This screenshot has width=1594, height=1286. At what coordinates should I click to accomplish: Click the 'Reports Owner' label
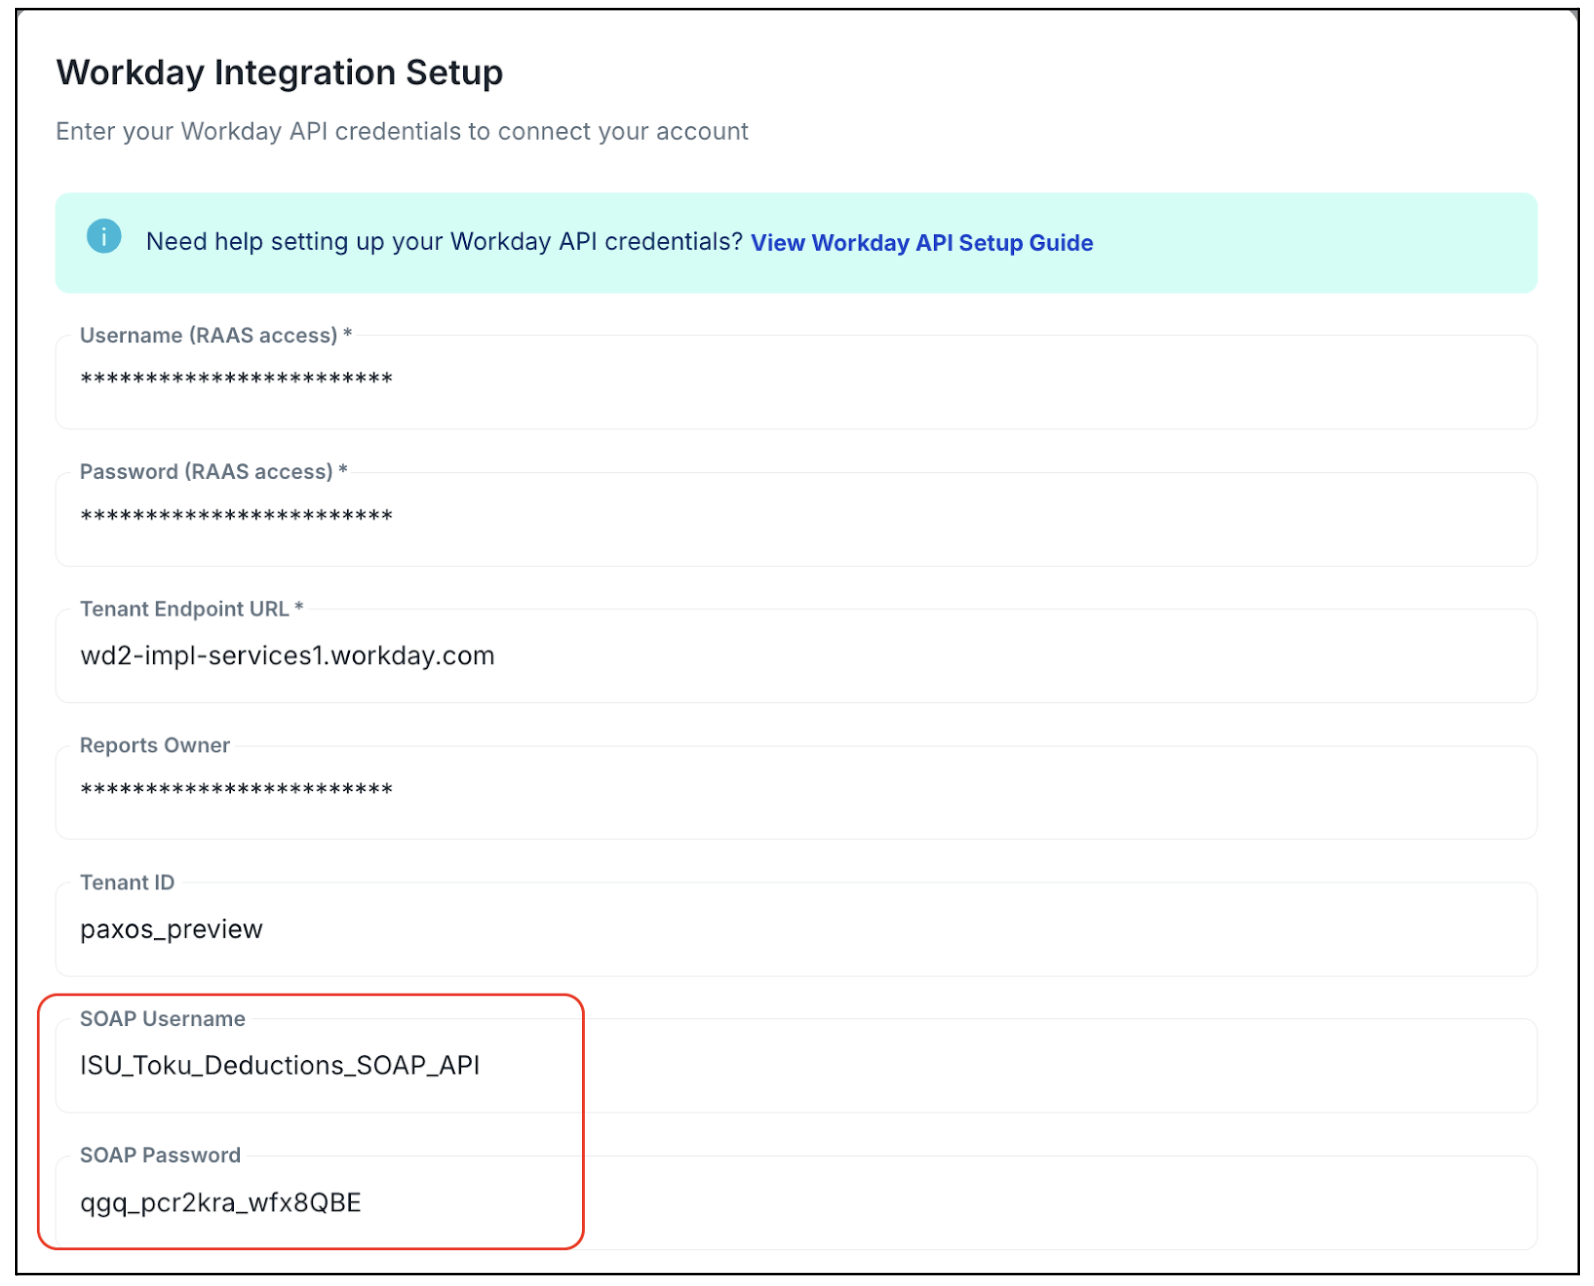coord(155,745)
